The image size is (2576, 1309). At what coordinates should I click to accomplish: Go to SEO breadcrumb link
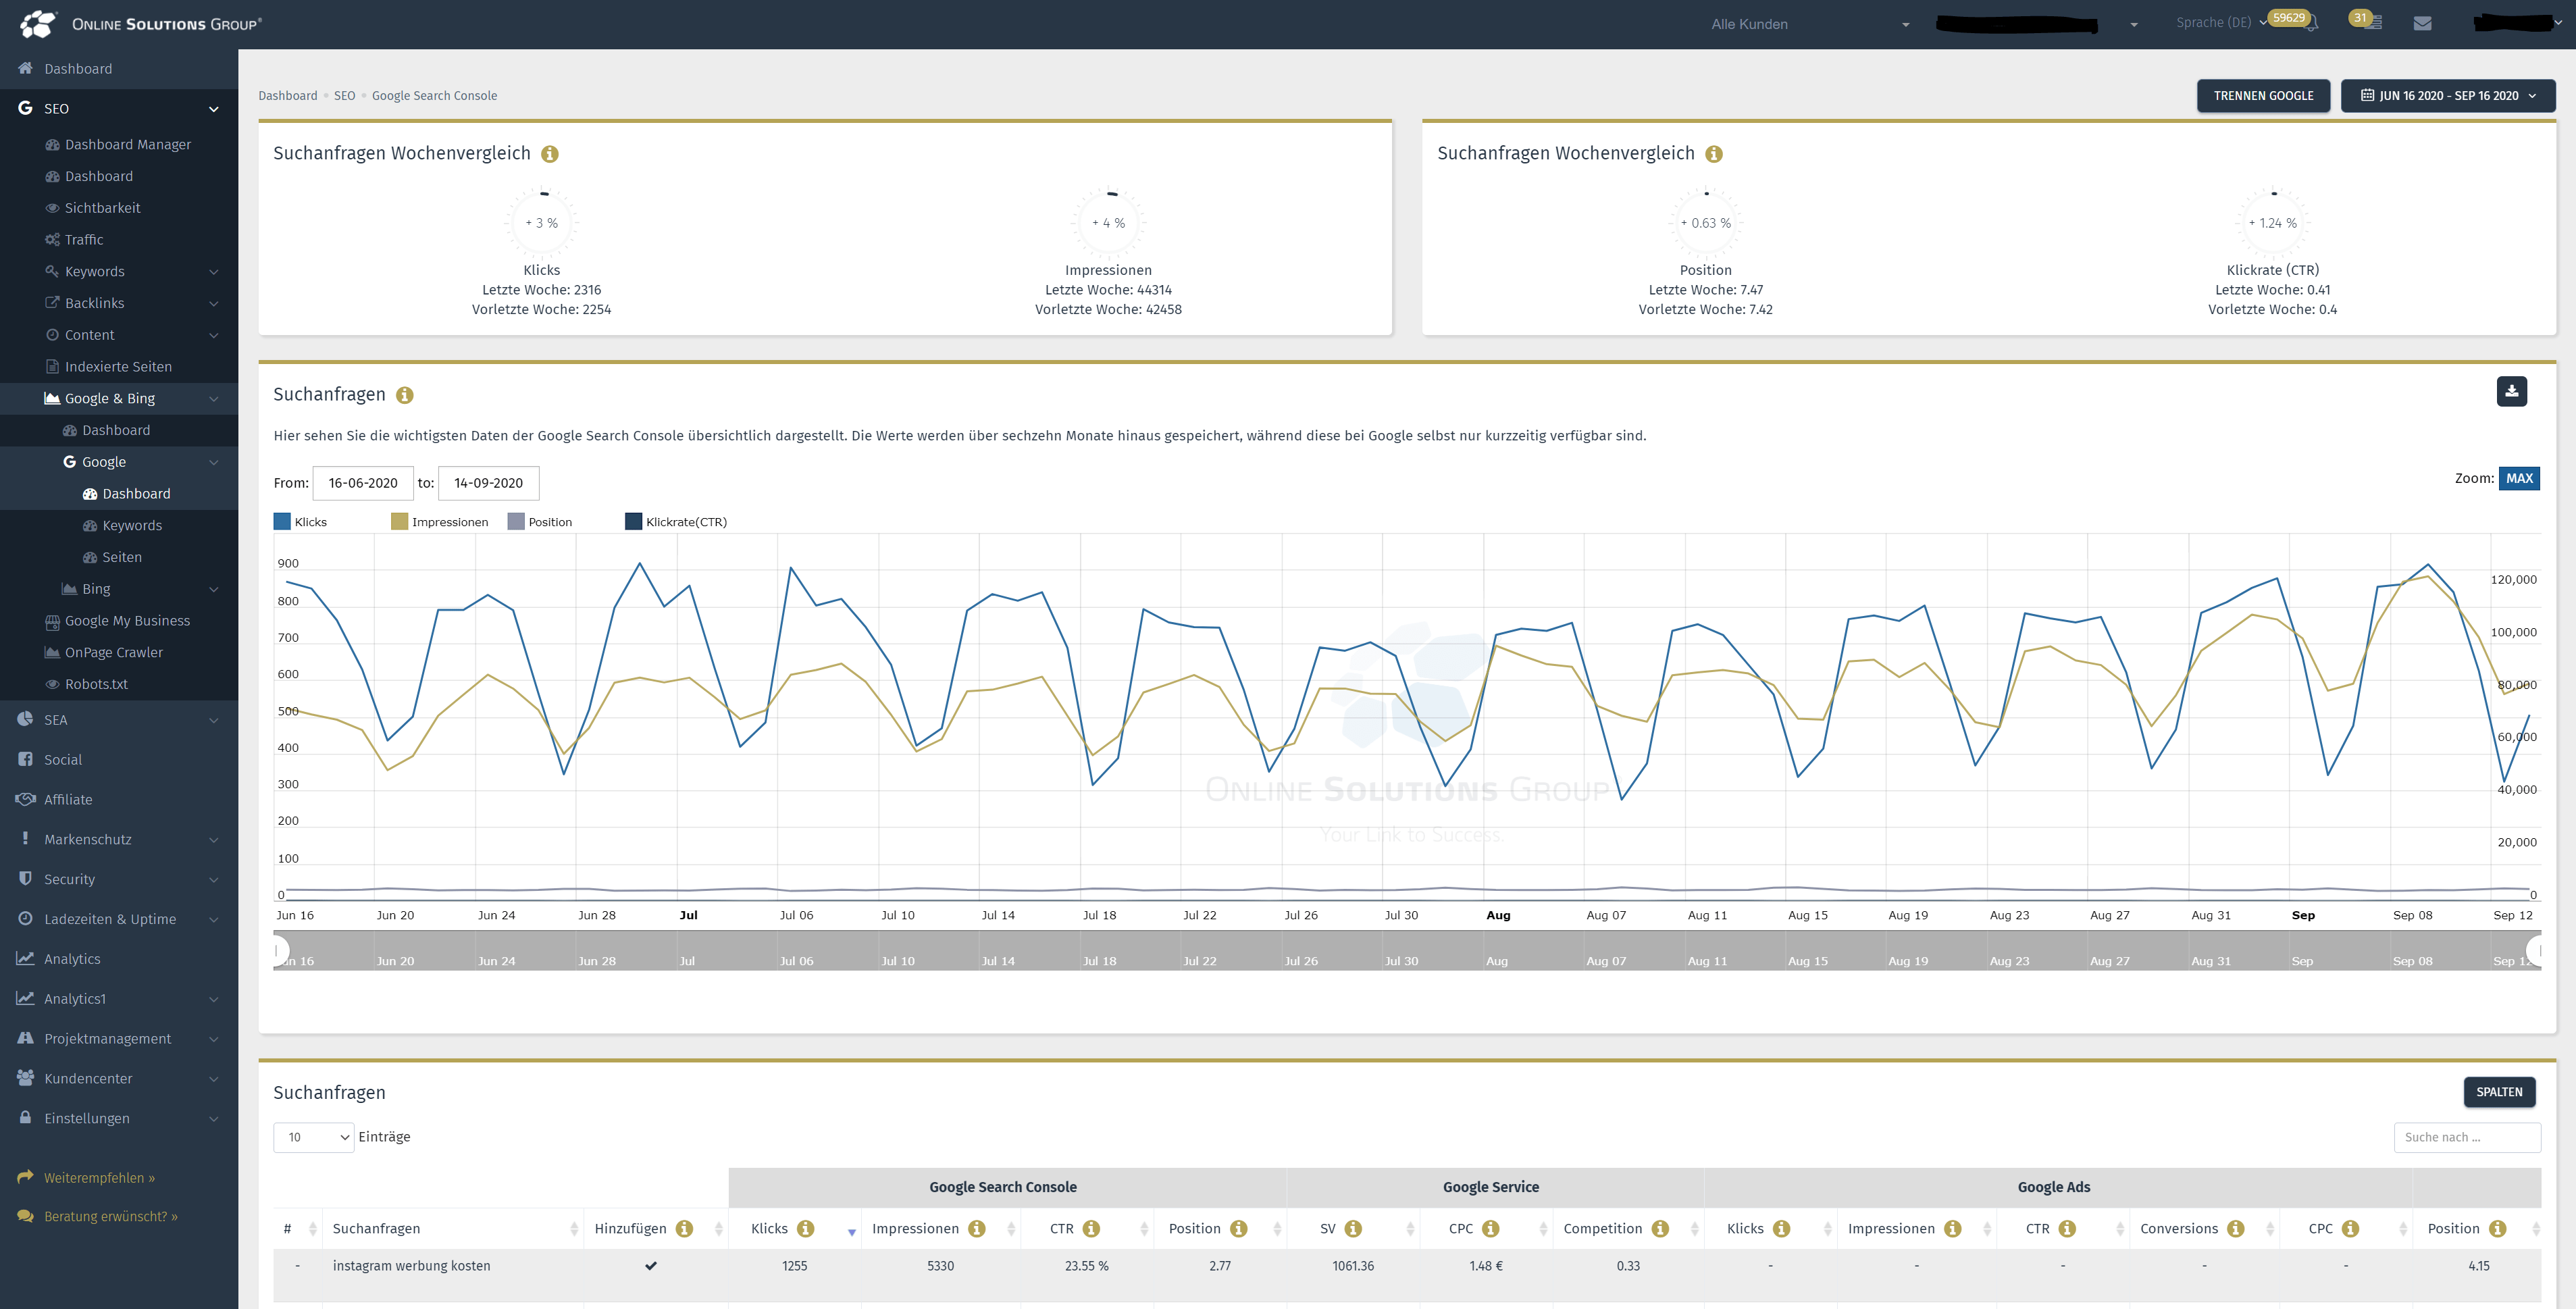(344, 96)
